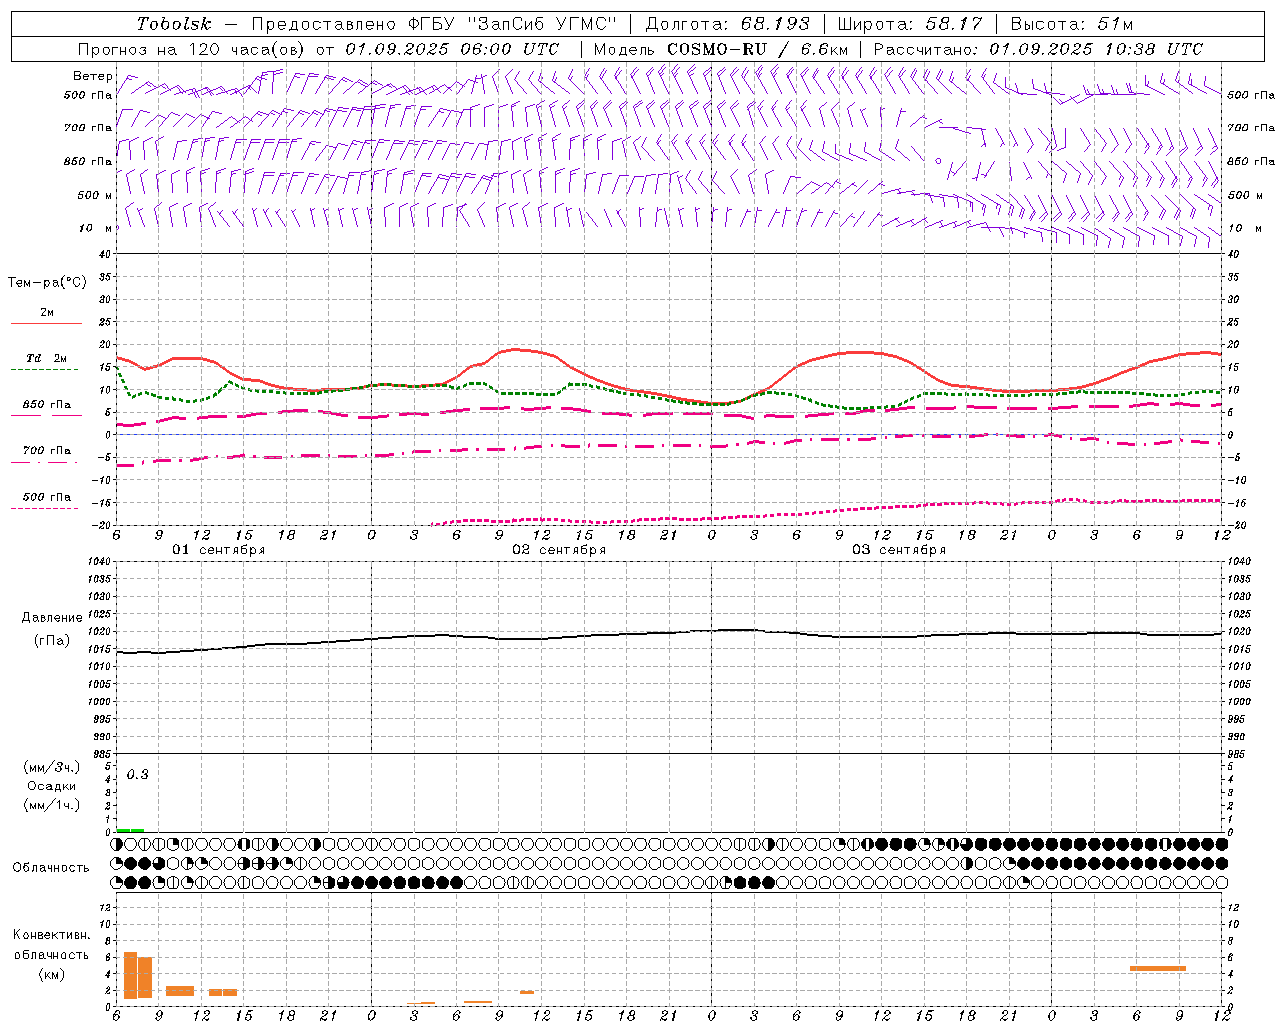The width and height of the screenshot is (1280, 1024).
Task: Select 'Прогноз на 120 часа(ов)' forecast text
Action: 192,49
